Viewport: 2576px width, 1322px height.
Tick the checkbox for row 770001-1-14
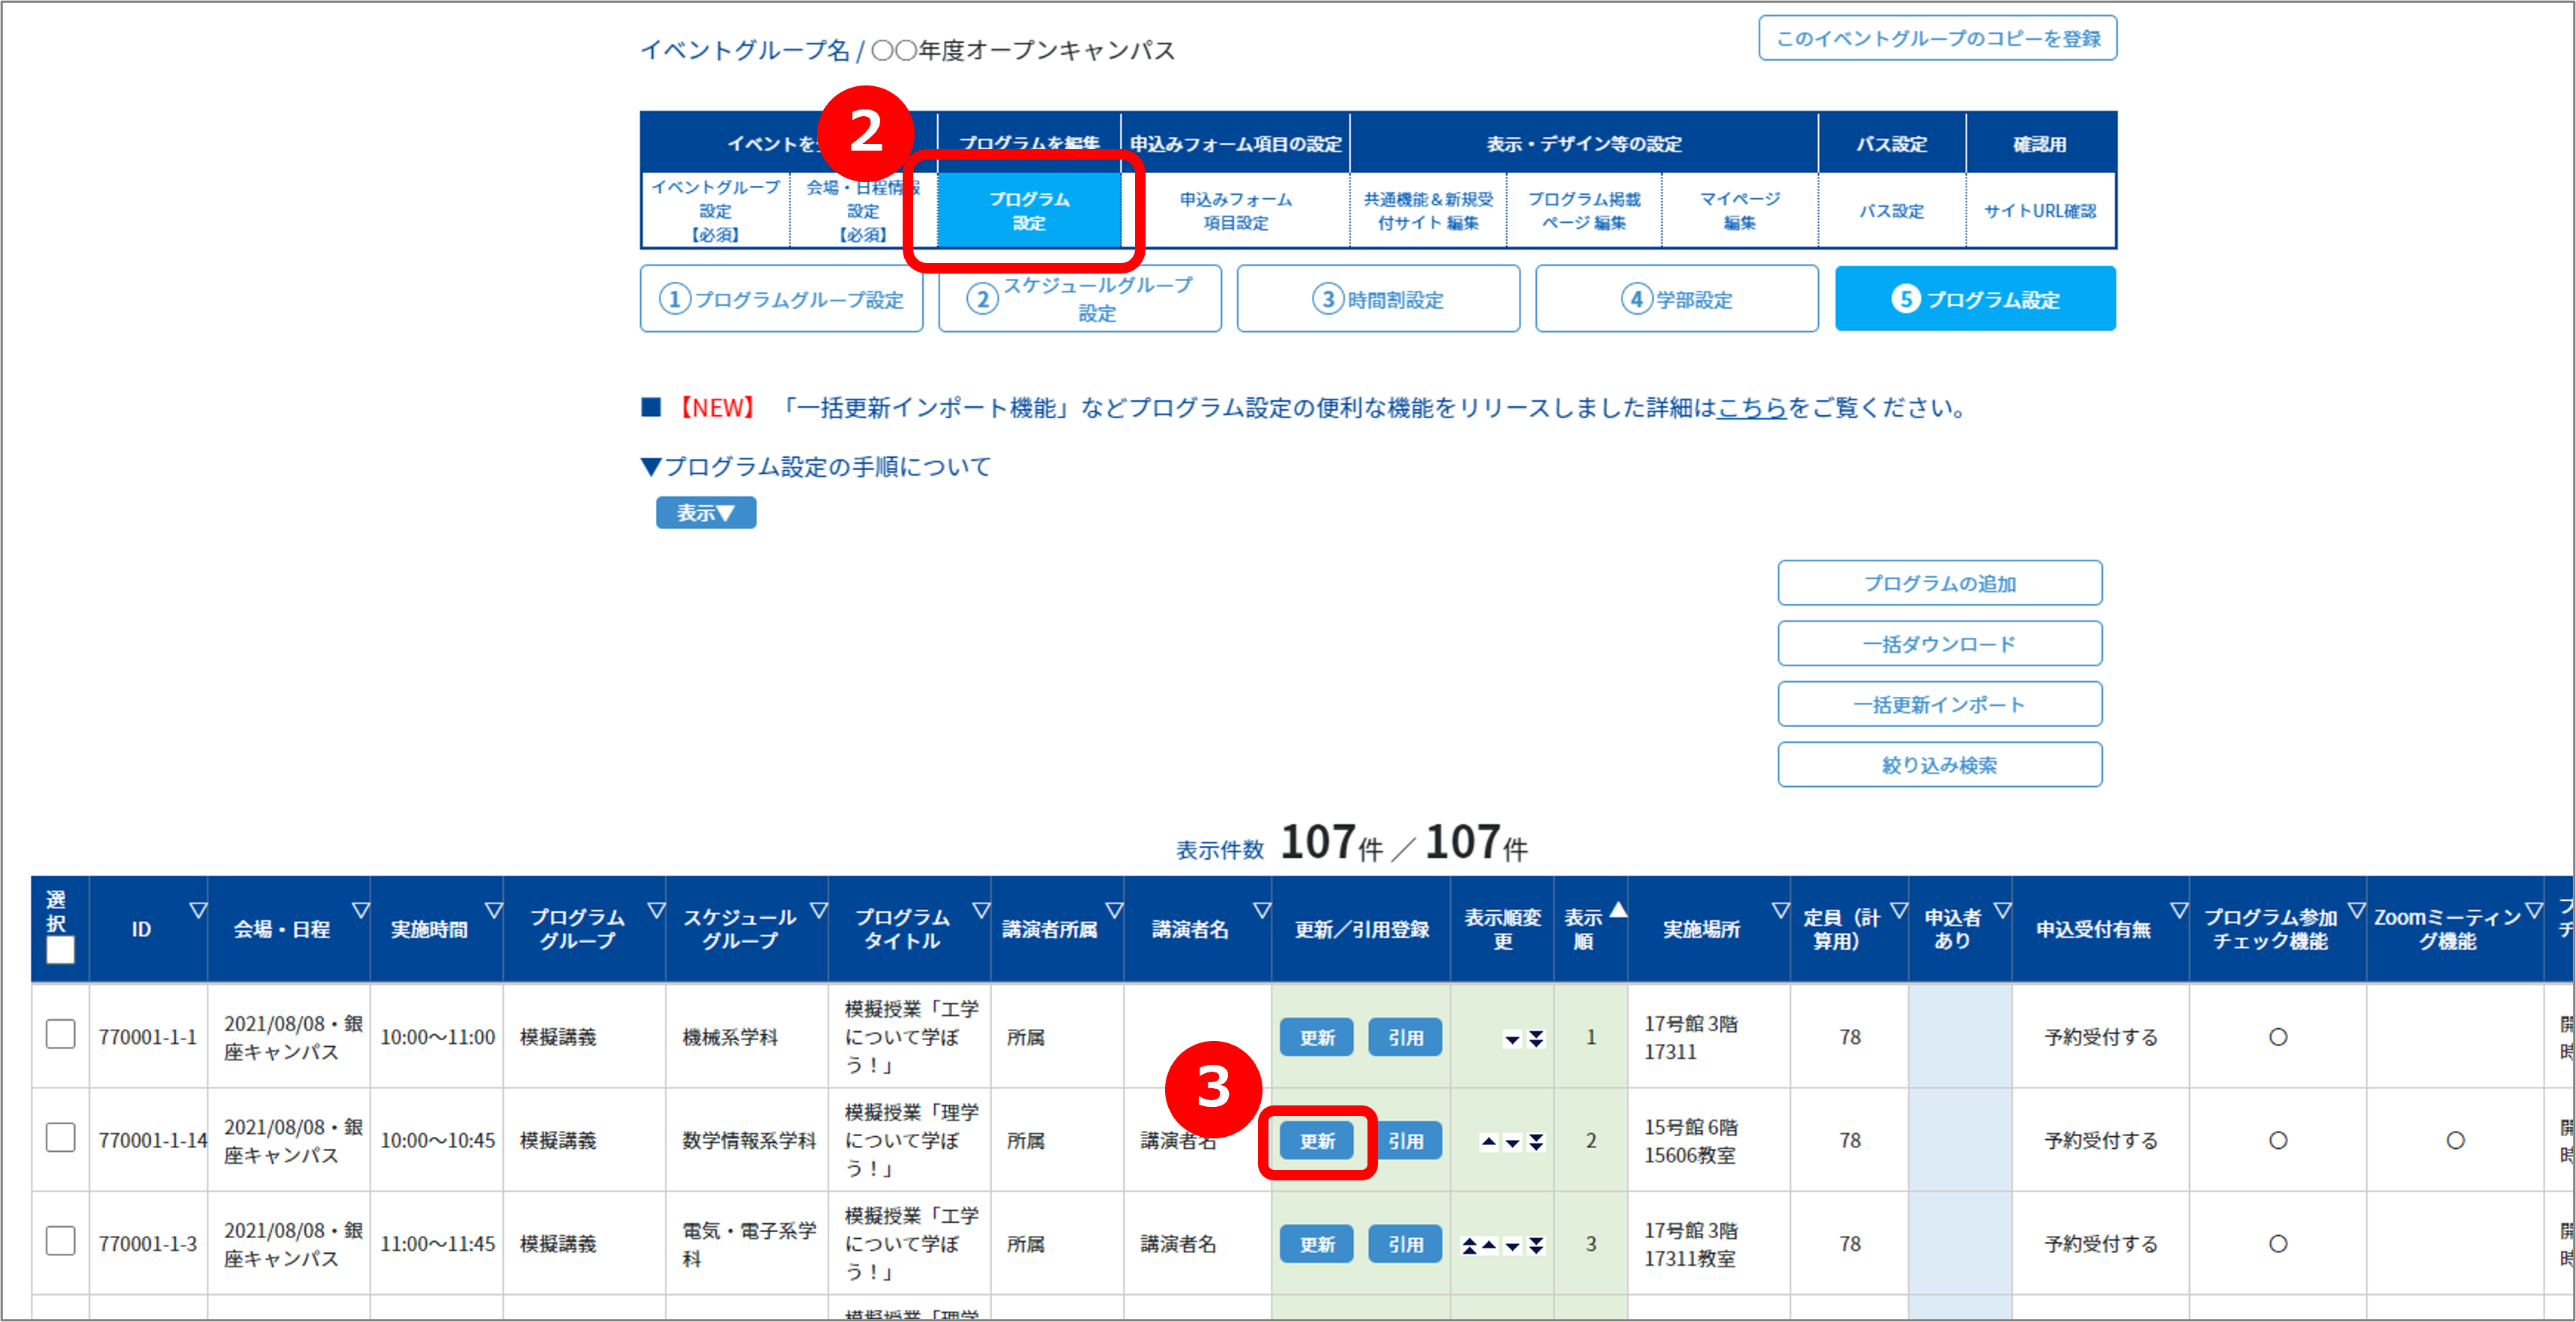[61, 1137]
